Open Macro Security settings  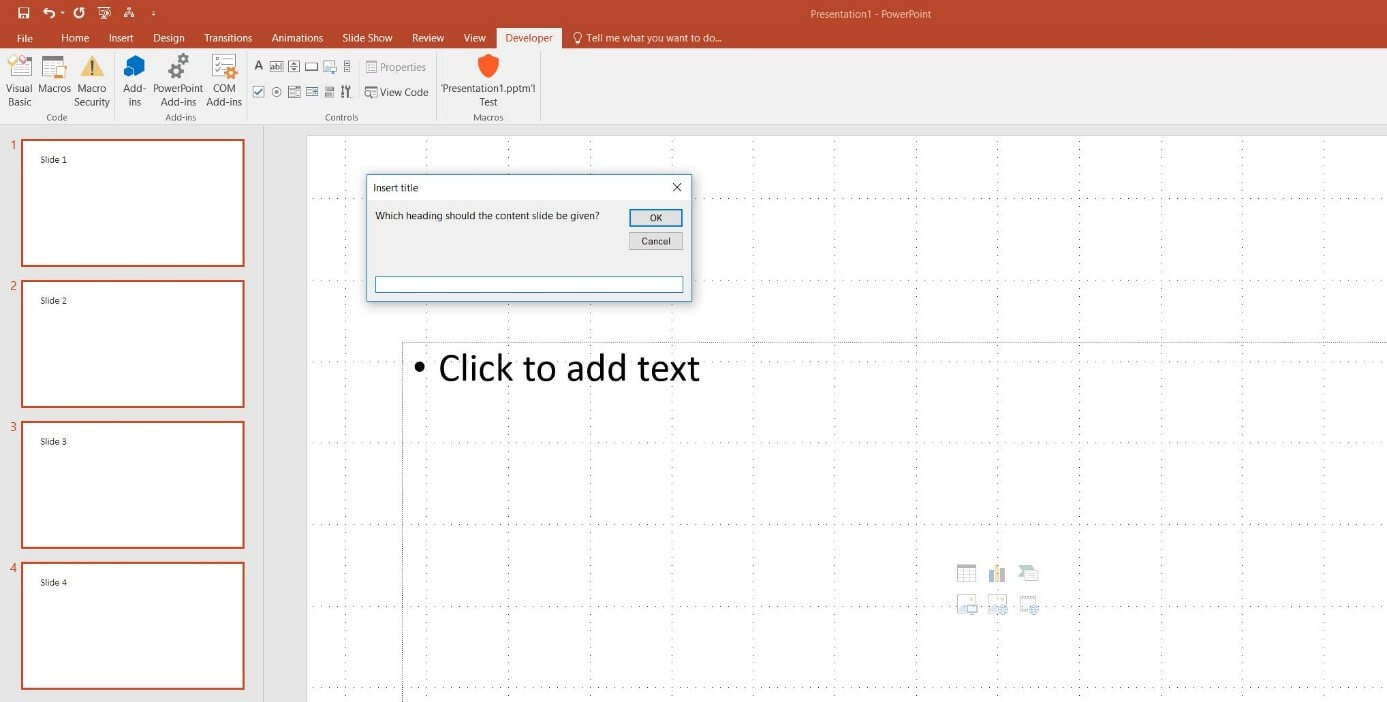coord(92,81)
